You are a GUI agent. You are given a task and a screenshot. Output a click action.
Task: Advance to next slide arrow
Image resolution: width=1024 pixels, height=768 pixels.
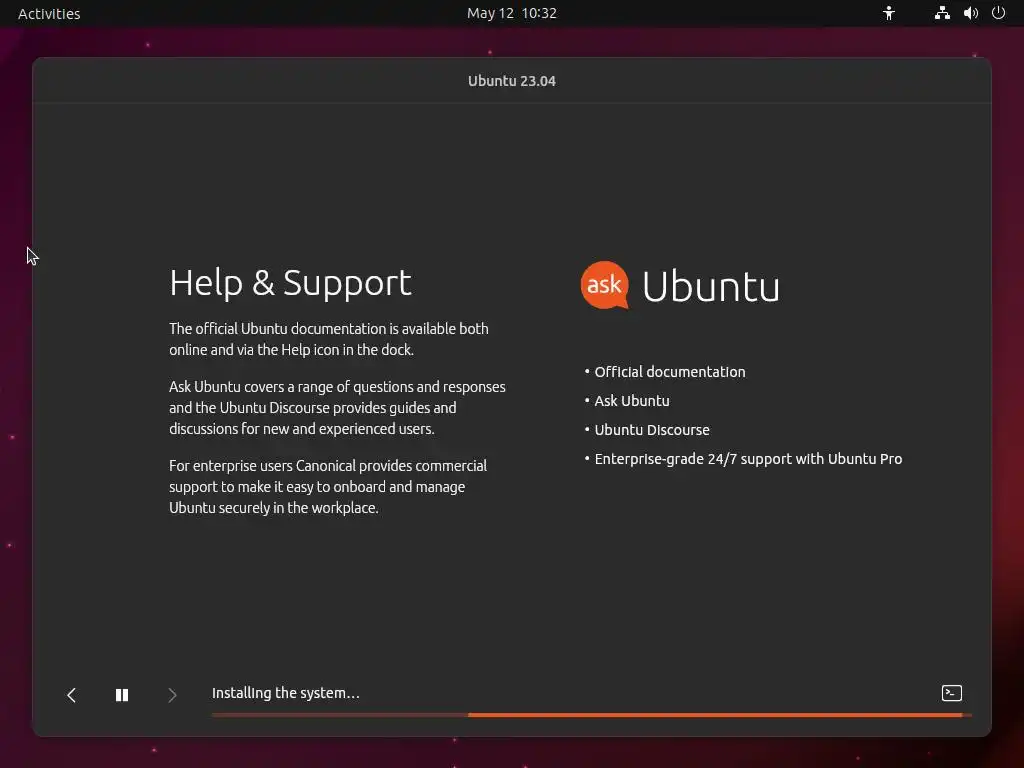pyautogui.click(x=172, y=695)
